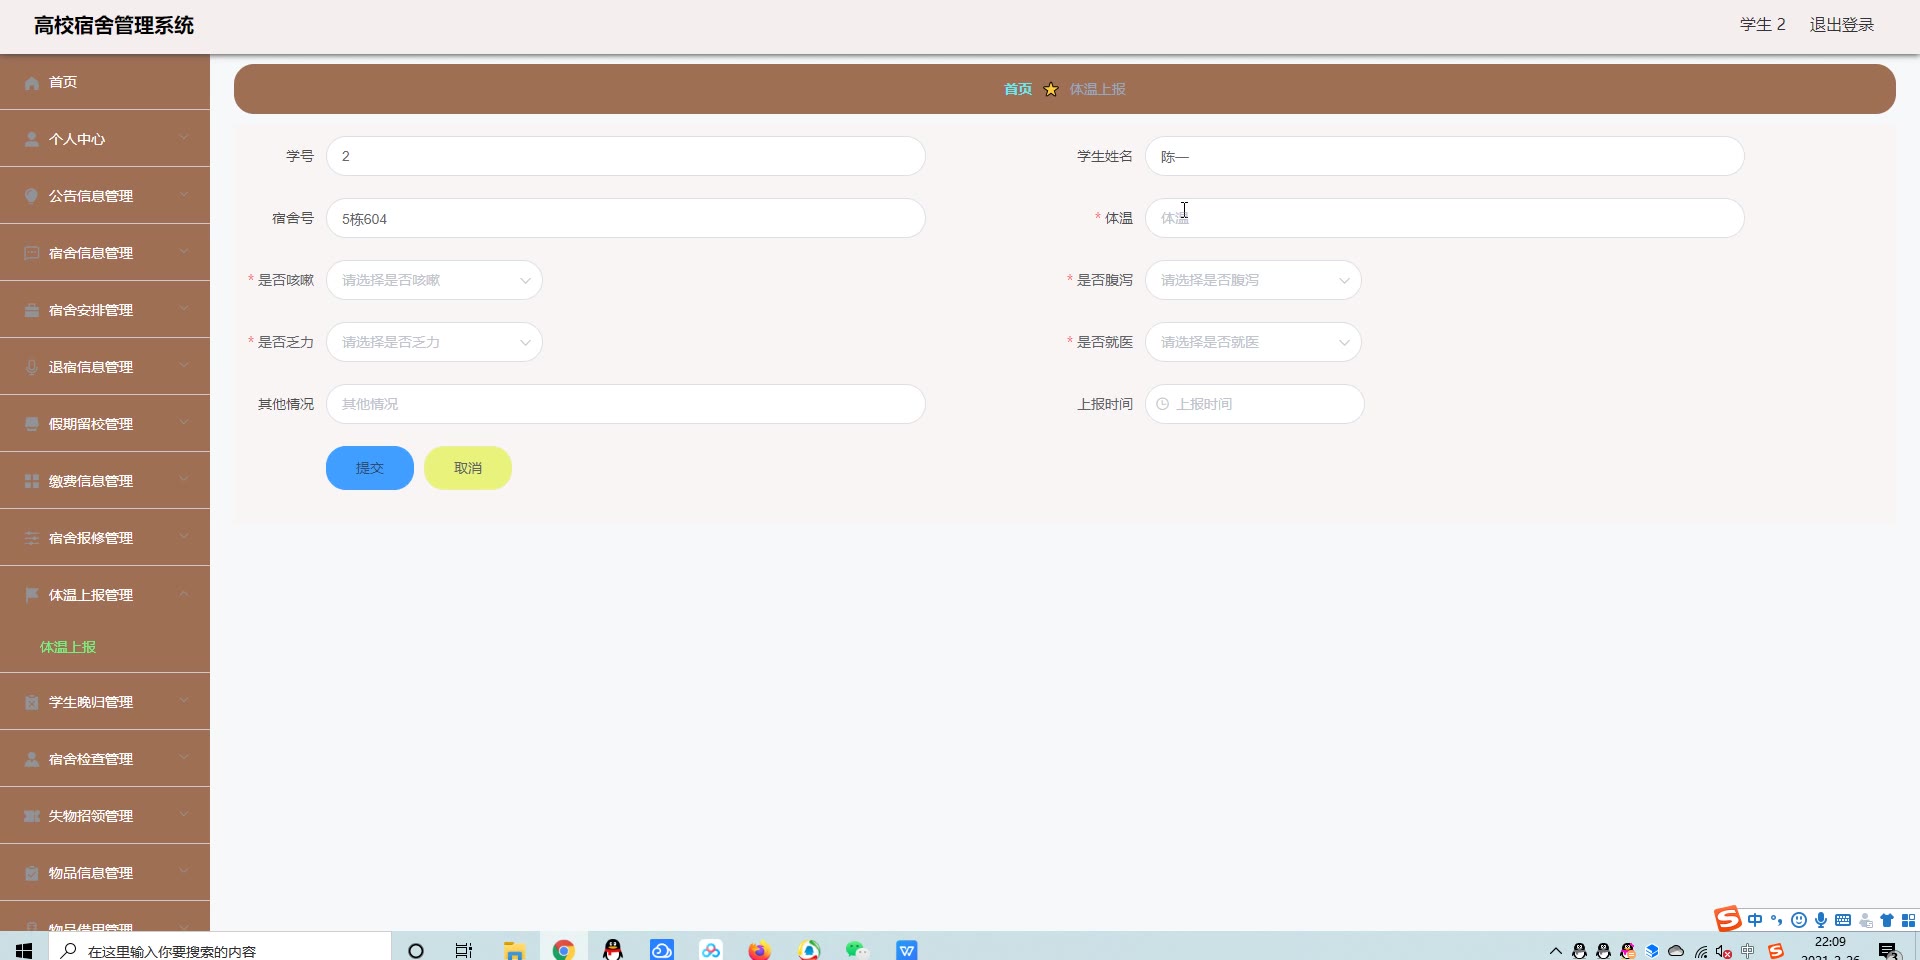
Task: Open the 上报时间 date picker field
Action: pos(1255,404)
